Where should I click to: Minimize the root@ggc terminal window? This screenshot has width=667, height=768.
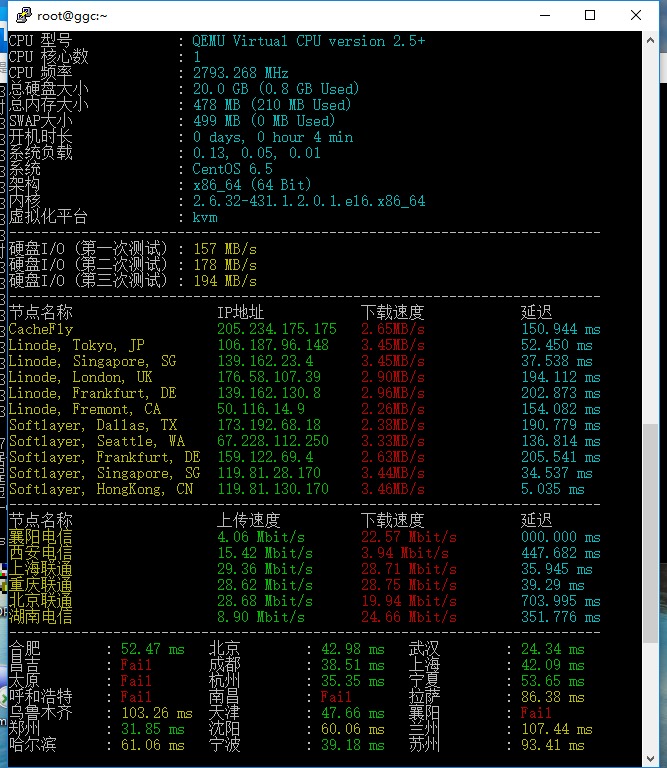coord(545,15)
